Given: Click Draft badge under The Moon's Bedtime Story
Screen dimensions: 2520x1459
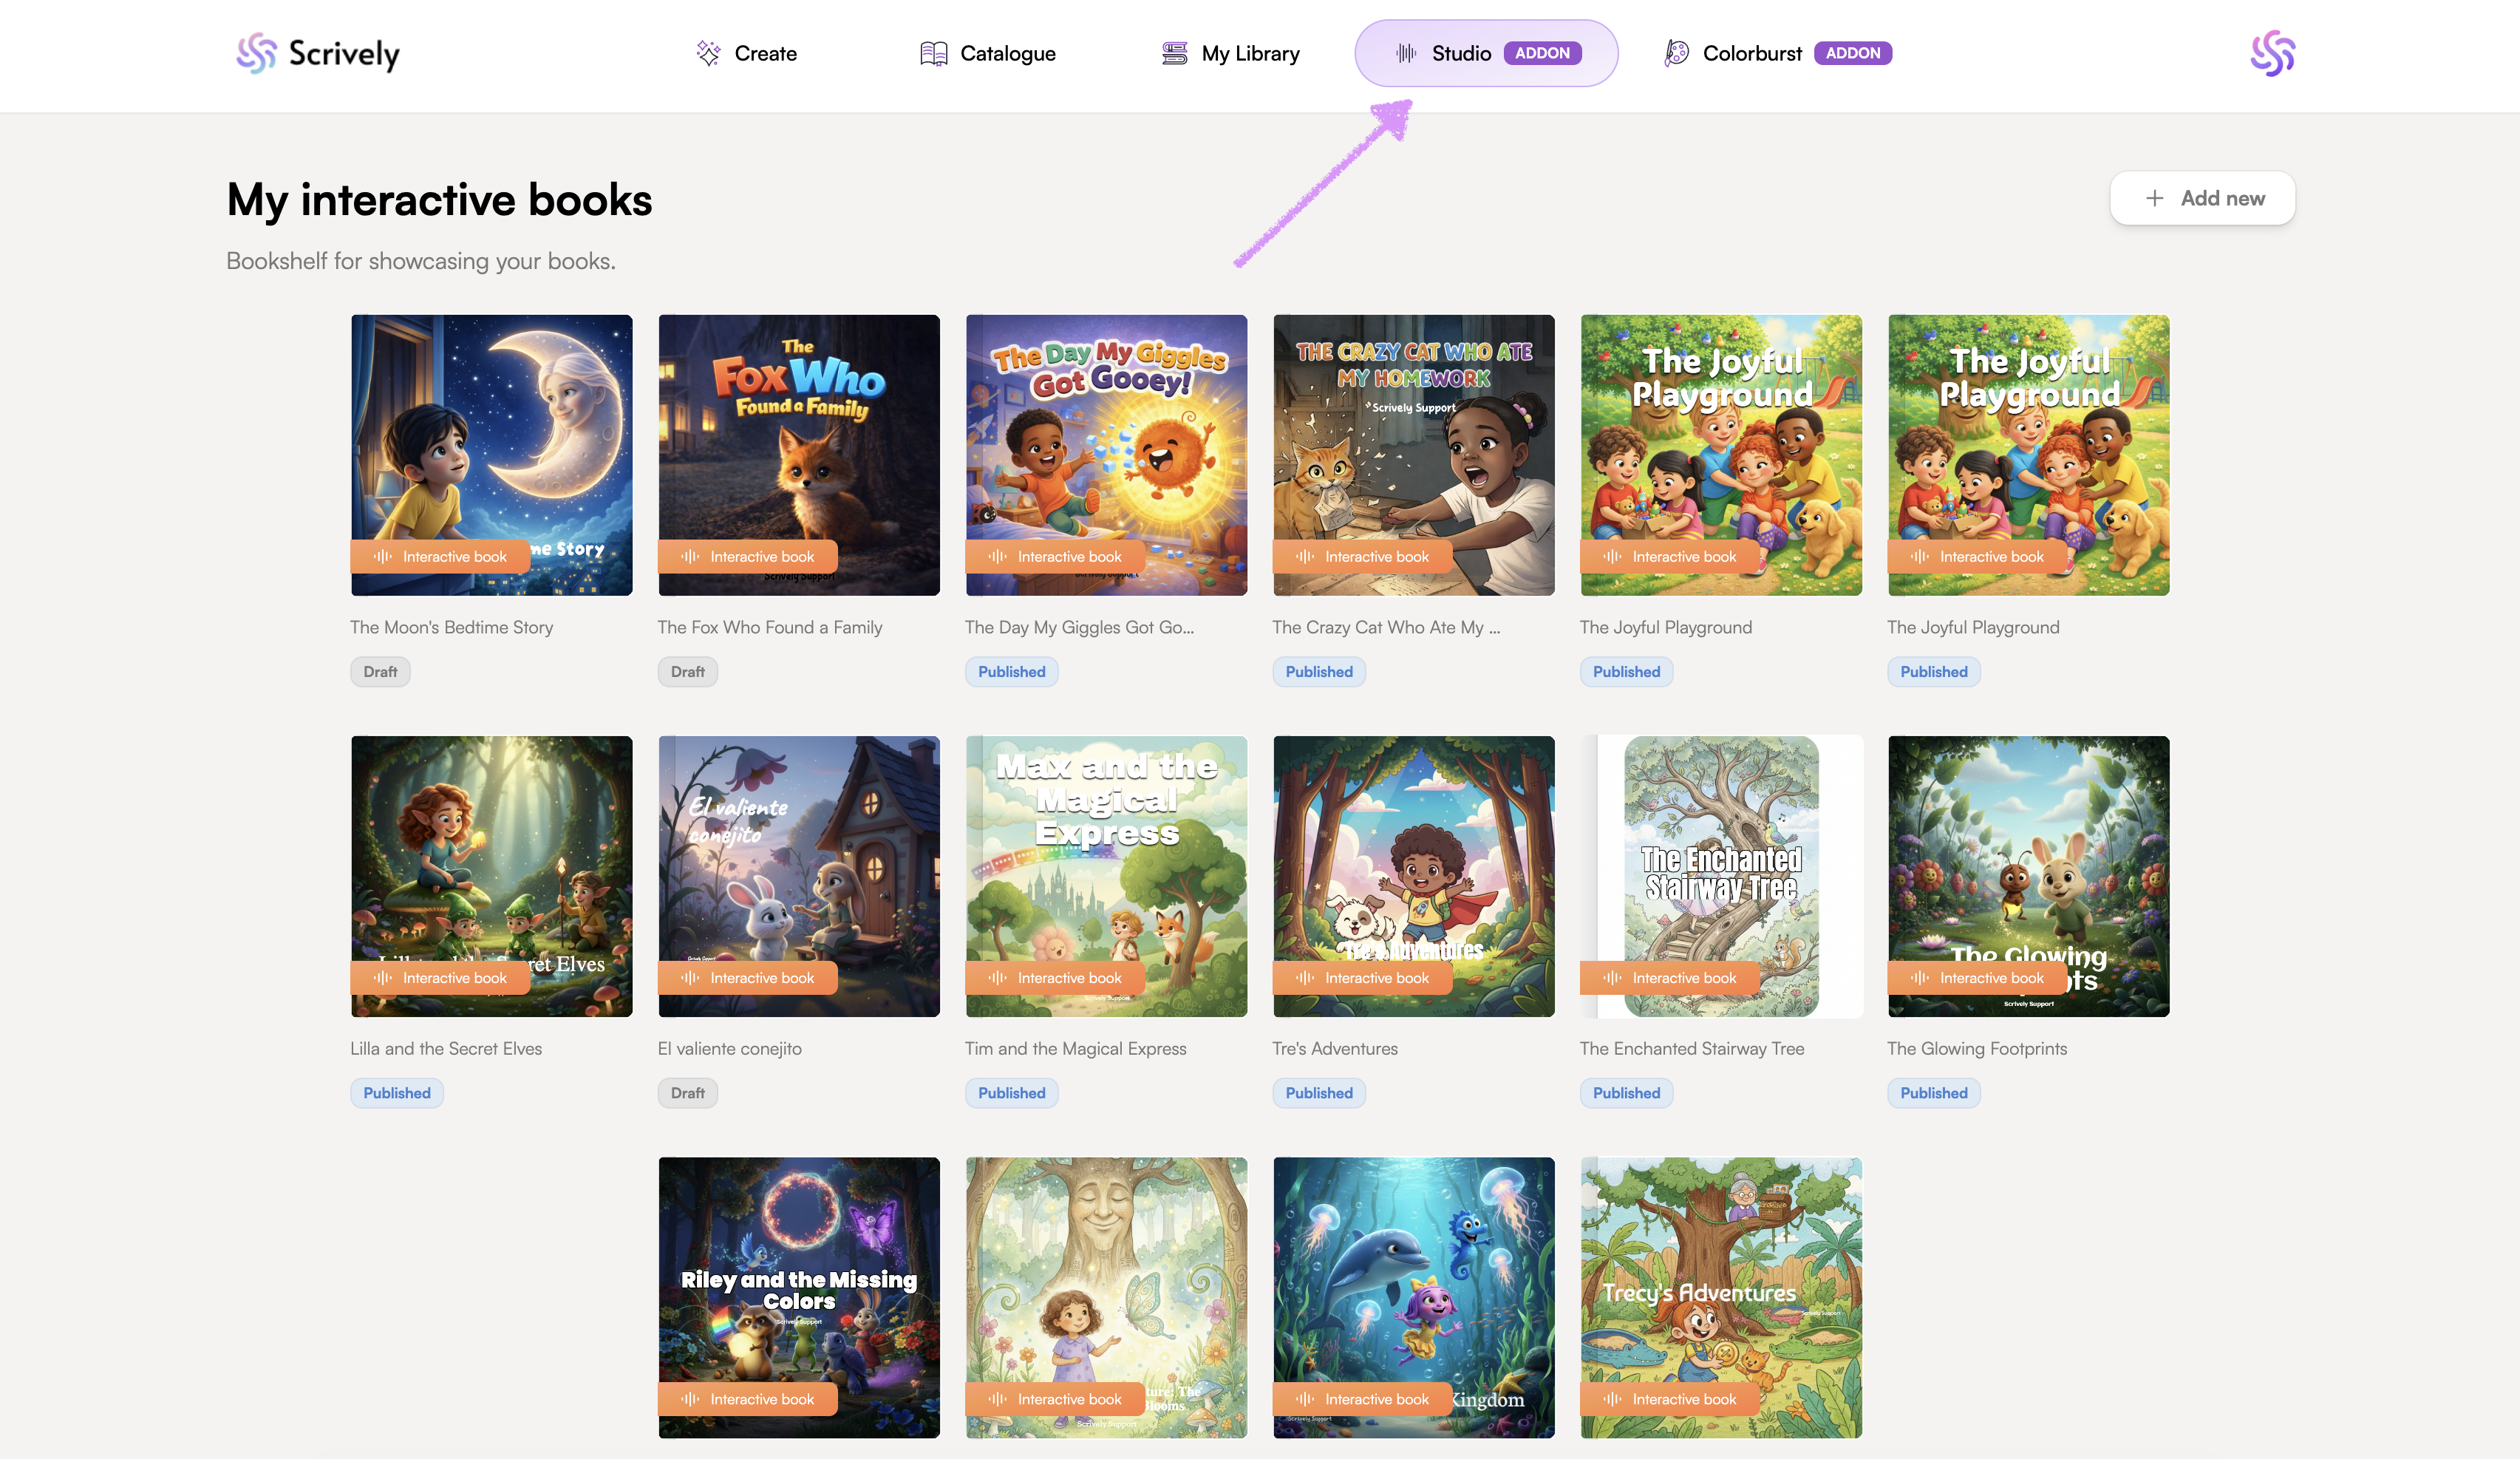Looking at the screenshot, I should pyautogui.click(x=380, y=672).
